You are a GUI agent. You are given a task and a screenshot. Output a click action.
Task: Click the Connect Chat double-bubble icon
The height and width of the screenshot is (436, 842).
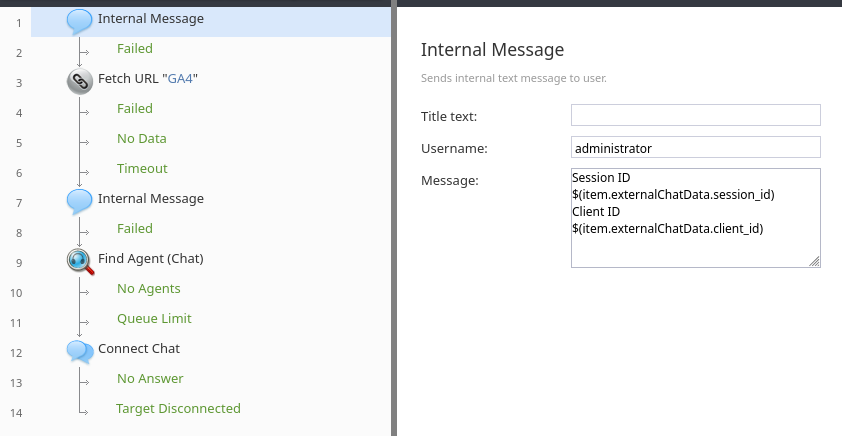(x=80, y=352)
